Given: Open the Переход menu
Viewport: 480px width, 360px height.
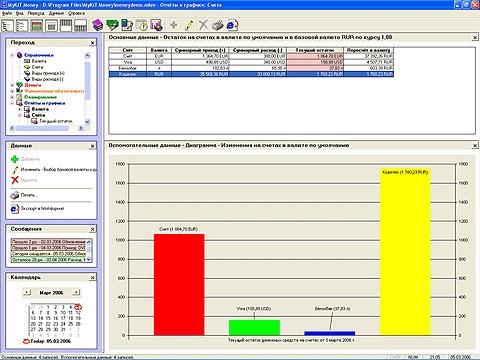Looking at the screenshot, I should [x=36, y=13].
